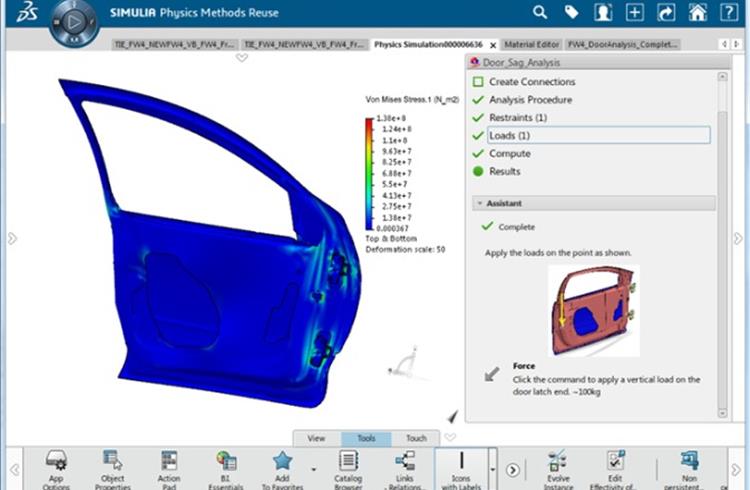
Task: Click tab scroll right arrow
Action: coord(736,44)
